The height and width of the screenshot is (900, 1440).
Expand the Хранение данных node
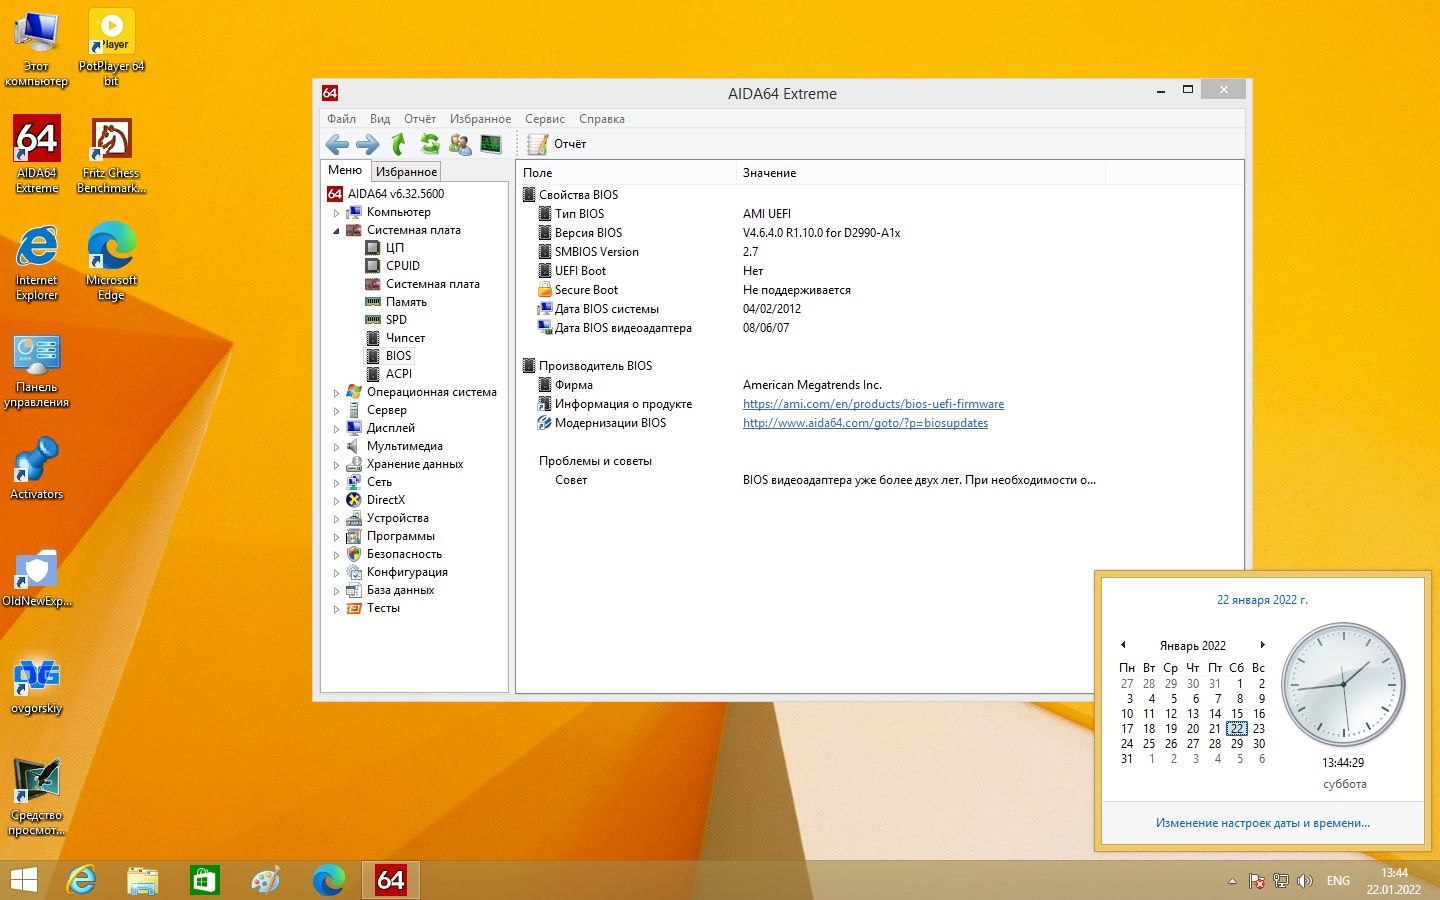[x=337, y=465]
